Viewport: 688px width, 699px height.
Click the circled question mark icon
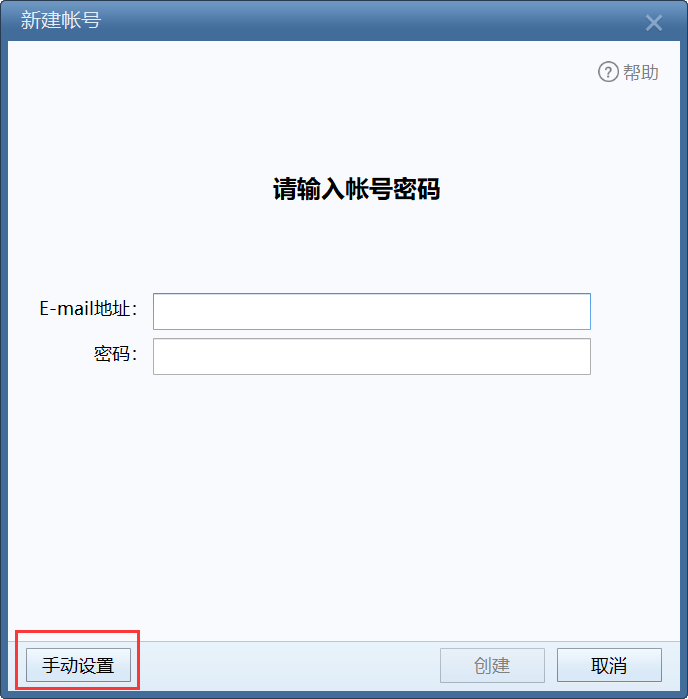click(608, 72)
